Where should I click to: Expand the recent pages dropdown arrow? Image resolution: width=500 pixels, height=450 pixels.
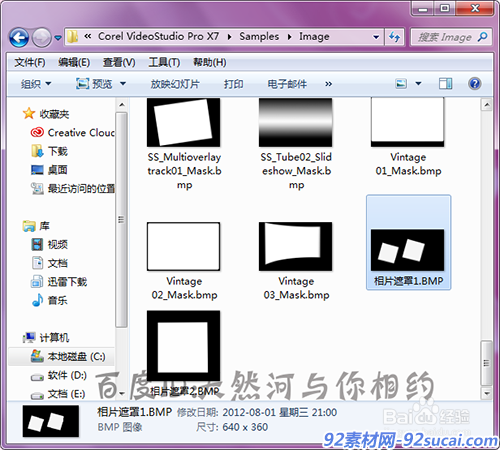(58, 38)
